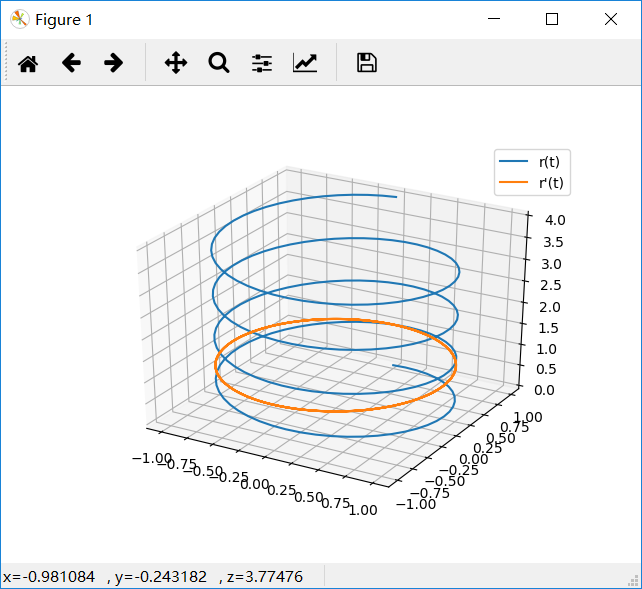Image resolution: width=642 pixels, height=589 pixels.
Task: Open the Configure subplots sliders dialog
Action: click(262, 63)
